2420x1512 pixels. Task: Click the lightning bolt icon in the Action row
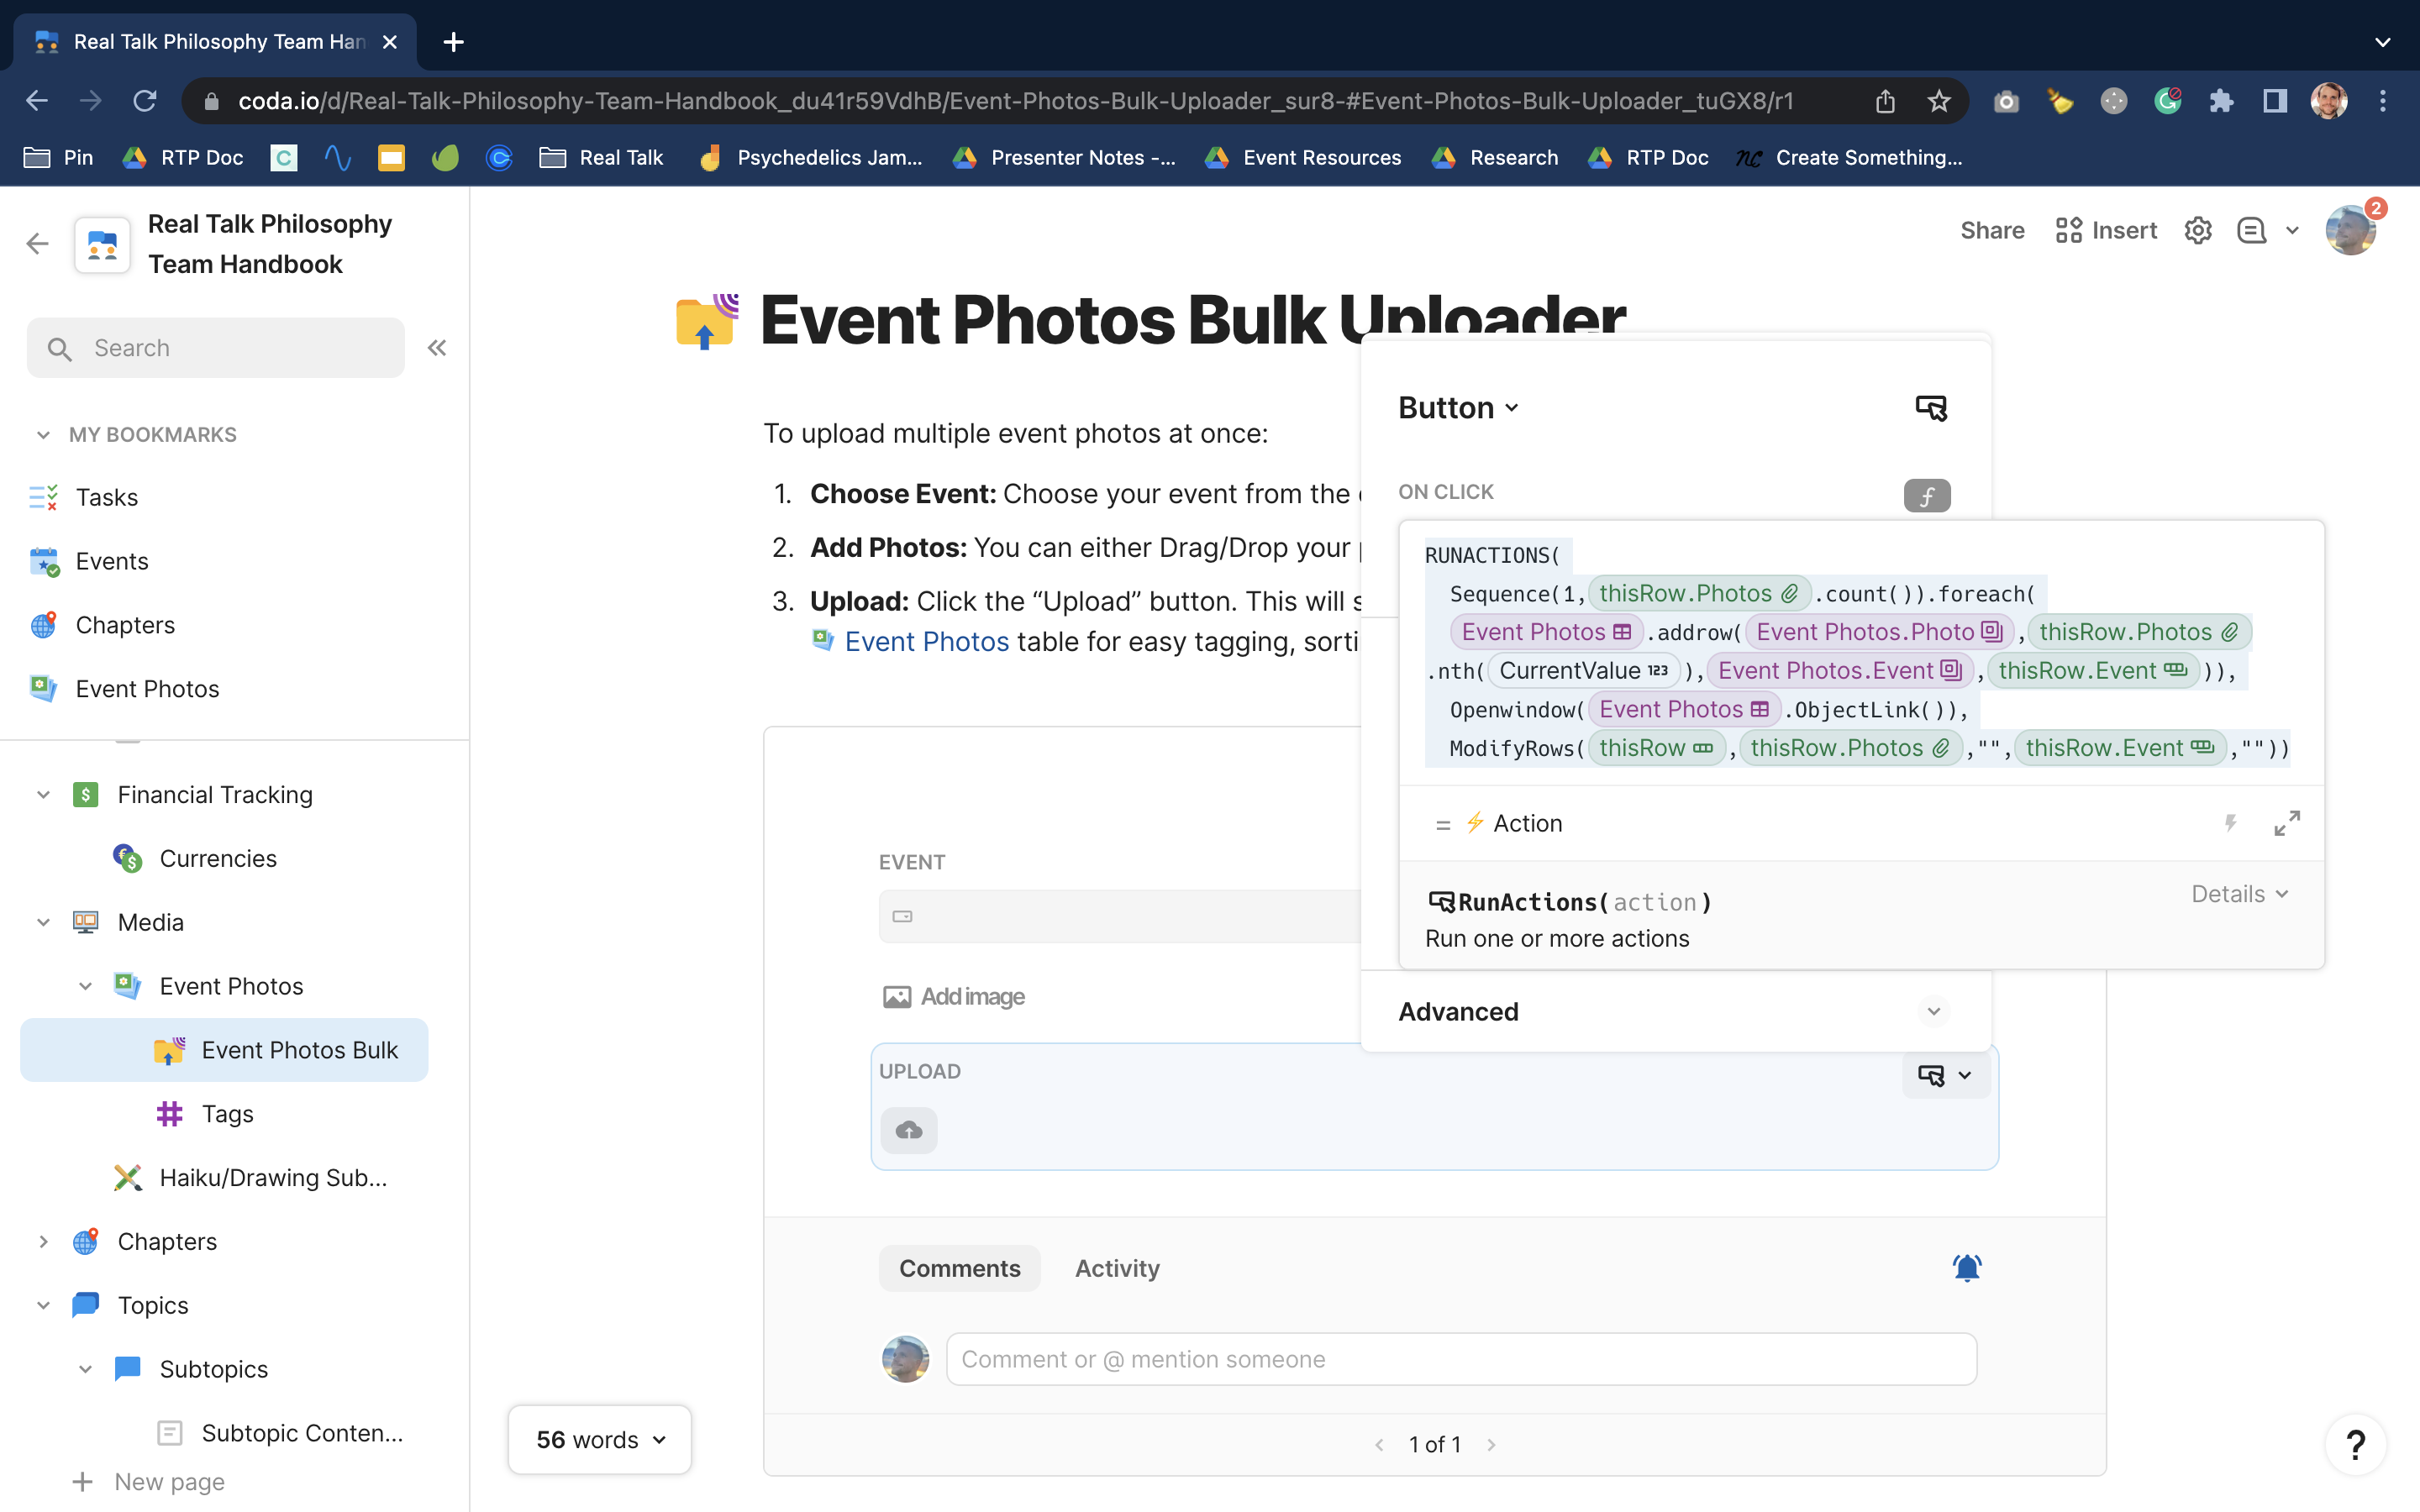2230,823
